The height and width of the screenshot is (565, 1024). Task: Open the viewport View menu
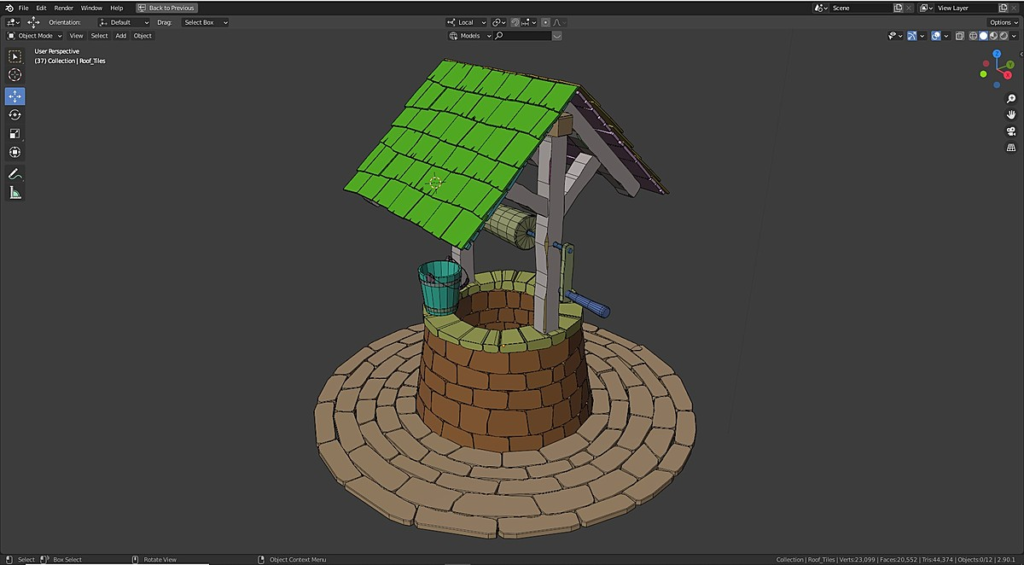pyautogui.click(x=76, y=36)
